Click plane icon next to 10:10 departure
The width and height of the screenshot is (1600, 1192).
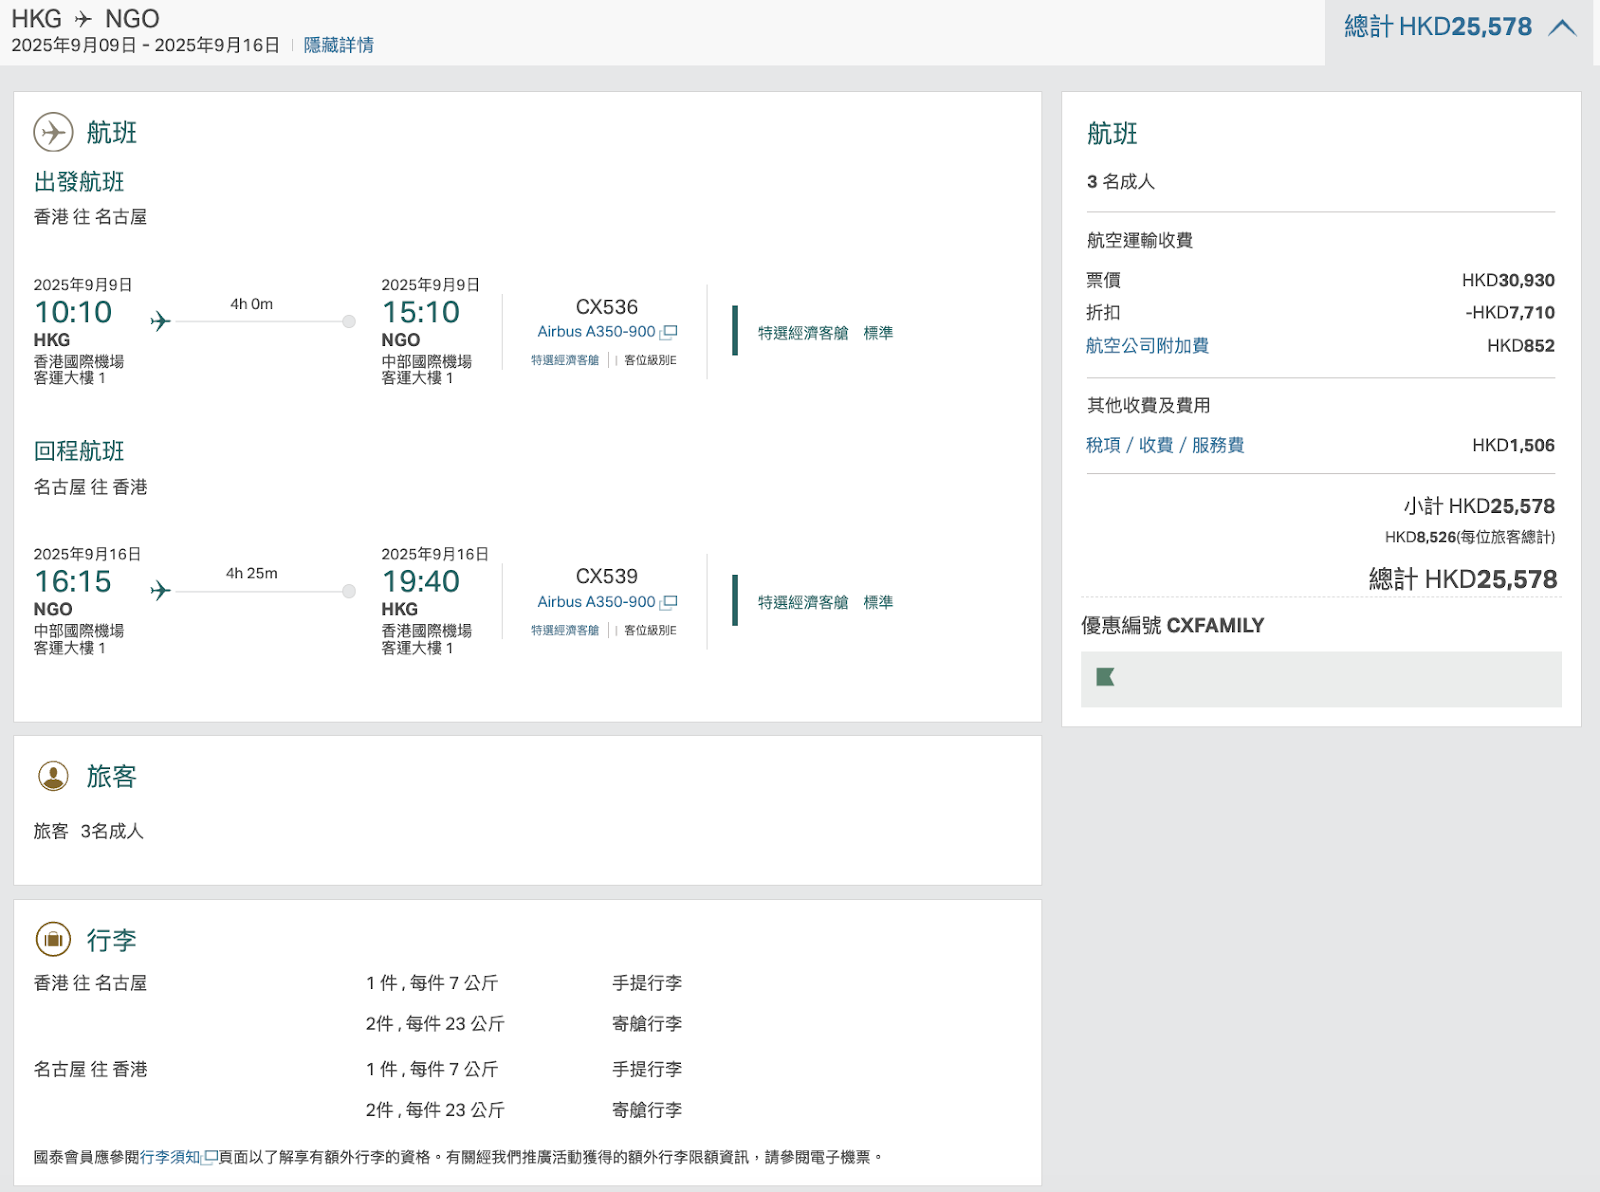[x=160, y=321]
